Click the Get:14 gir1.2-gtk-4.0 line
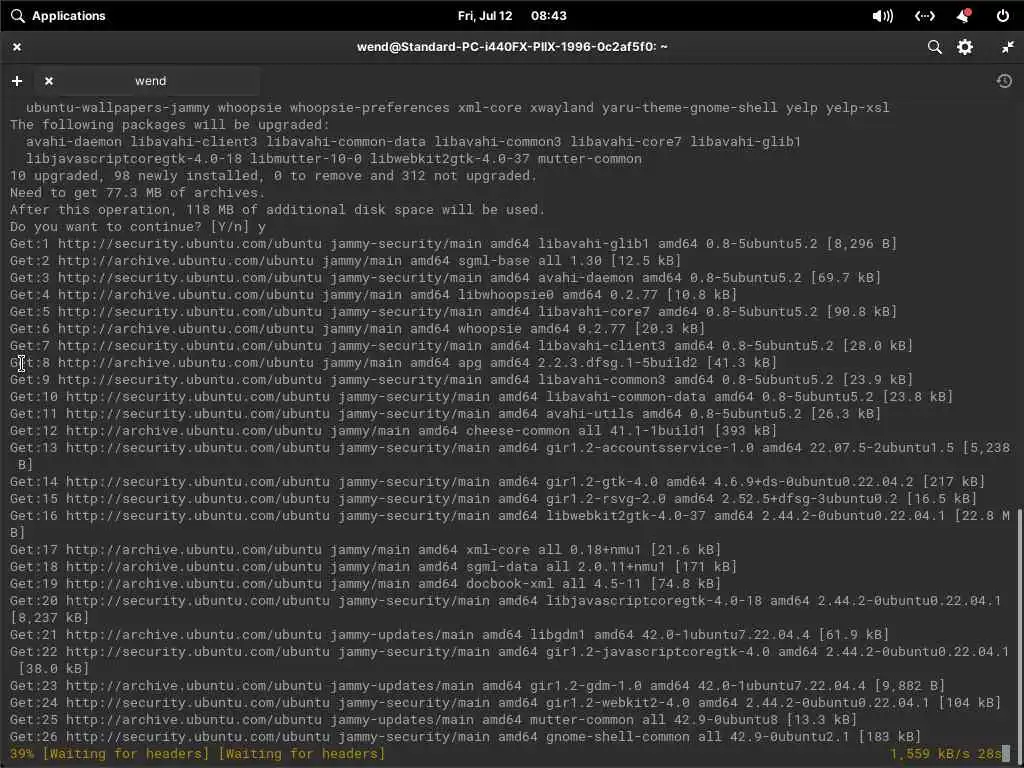This screenshot has width=1024, height=768. 497,481
